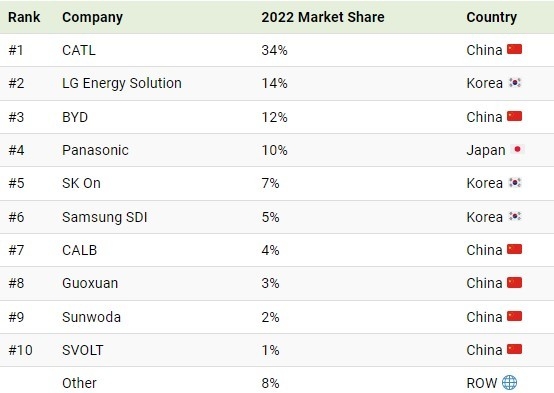Click China flag icon in CATL row
The height and width of the screenshot is (393, 554).
click(x=514, y=49)
